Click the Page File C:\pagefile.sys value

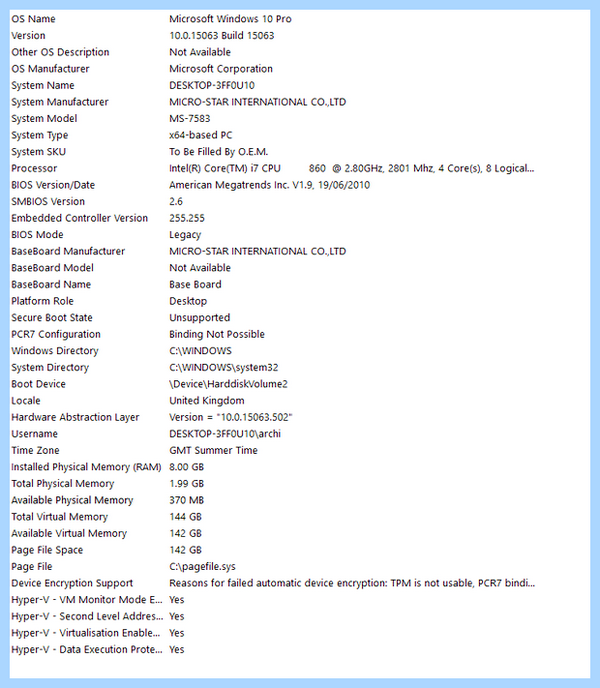coord(202,566)
